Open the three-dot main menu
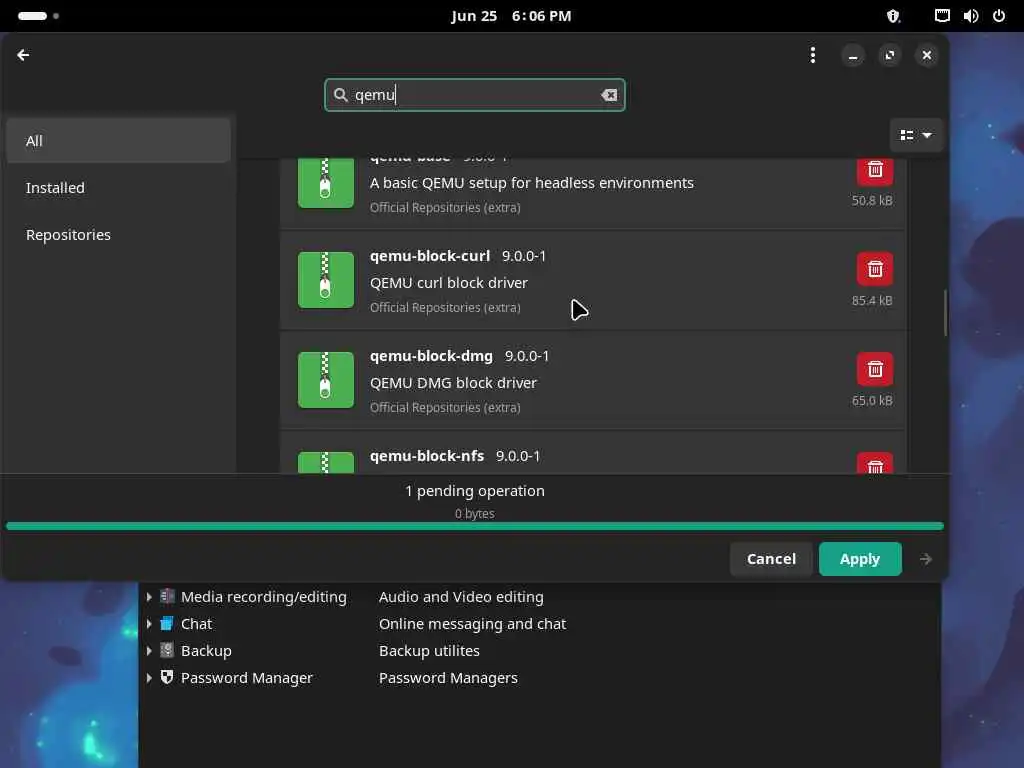The width and height of the screenshot is (1024, 768). coord(812,55)
